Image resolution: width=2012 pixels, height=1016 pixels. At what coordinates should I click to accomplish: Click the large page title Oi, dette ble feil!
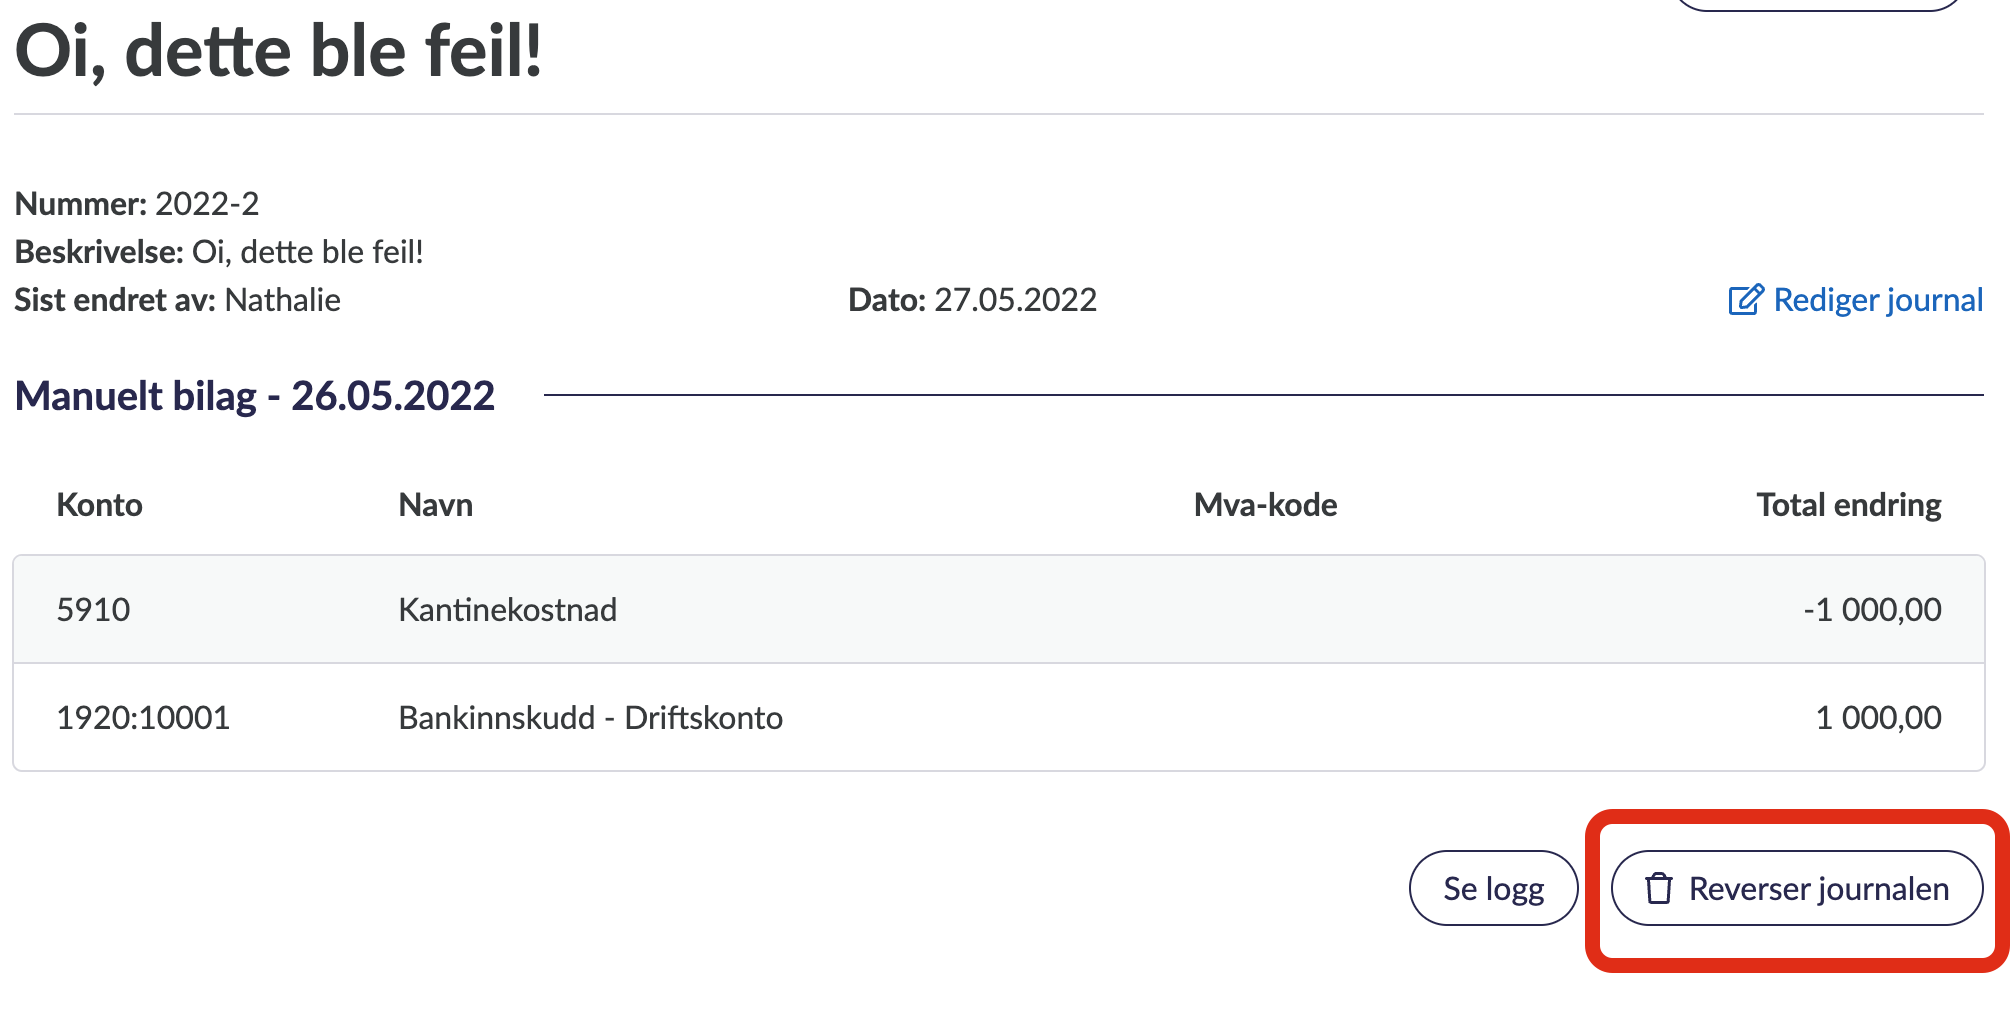(x=279, y=52)
